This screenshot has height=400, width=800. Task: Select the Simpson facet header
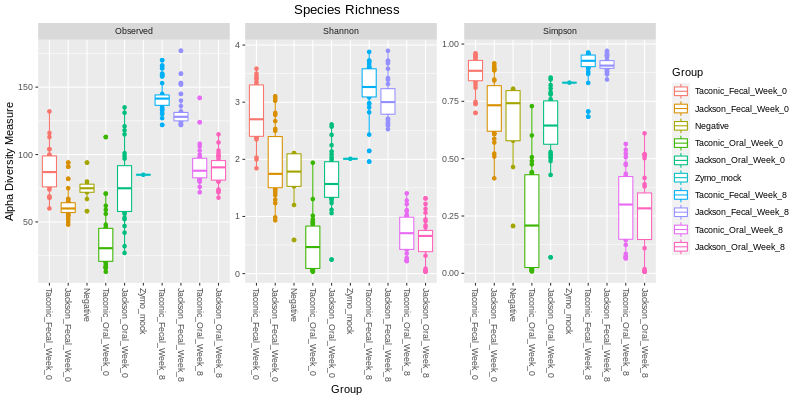[x=561, y=31]
